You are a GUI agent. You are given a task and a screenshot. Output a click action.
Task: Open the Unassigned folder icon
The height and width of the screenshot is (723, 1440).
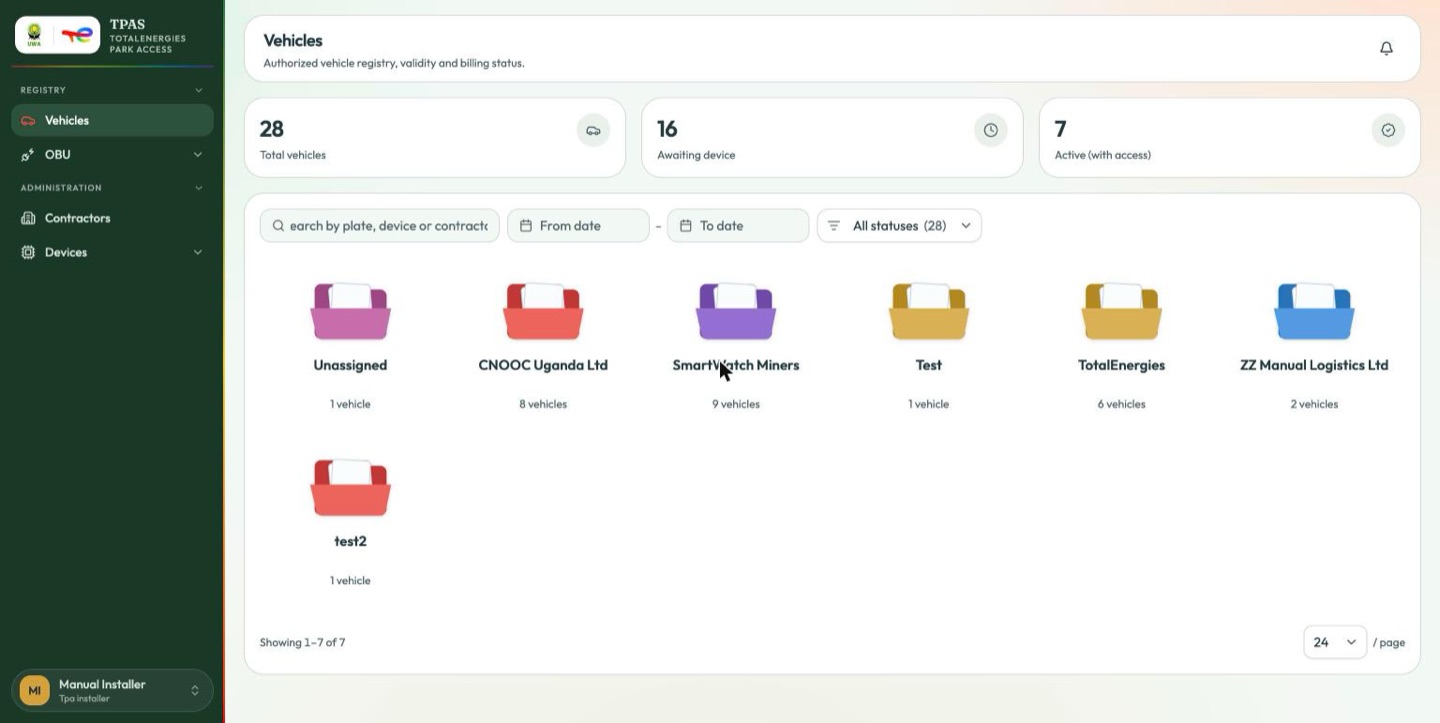(x=350, y=311)
